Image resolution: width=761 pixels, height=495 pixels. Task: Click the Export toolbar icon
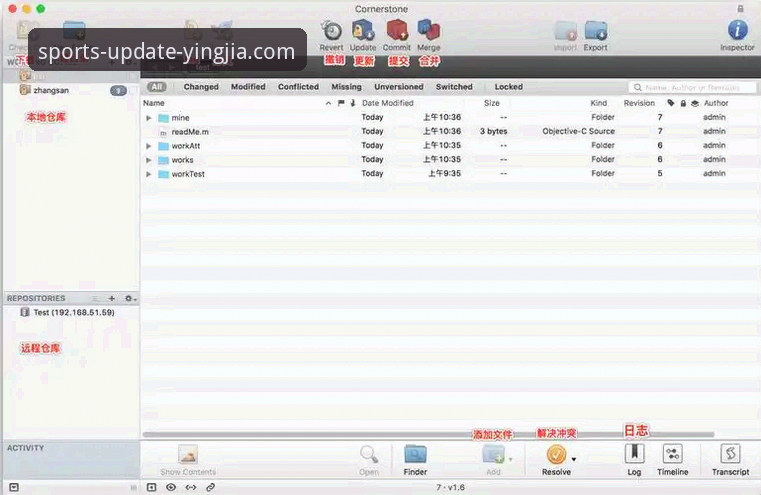tap(596, 32)
